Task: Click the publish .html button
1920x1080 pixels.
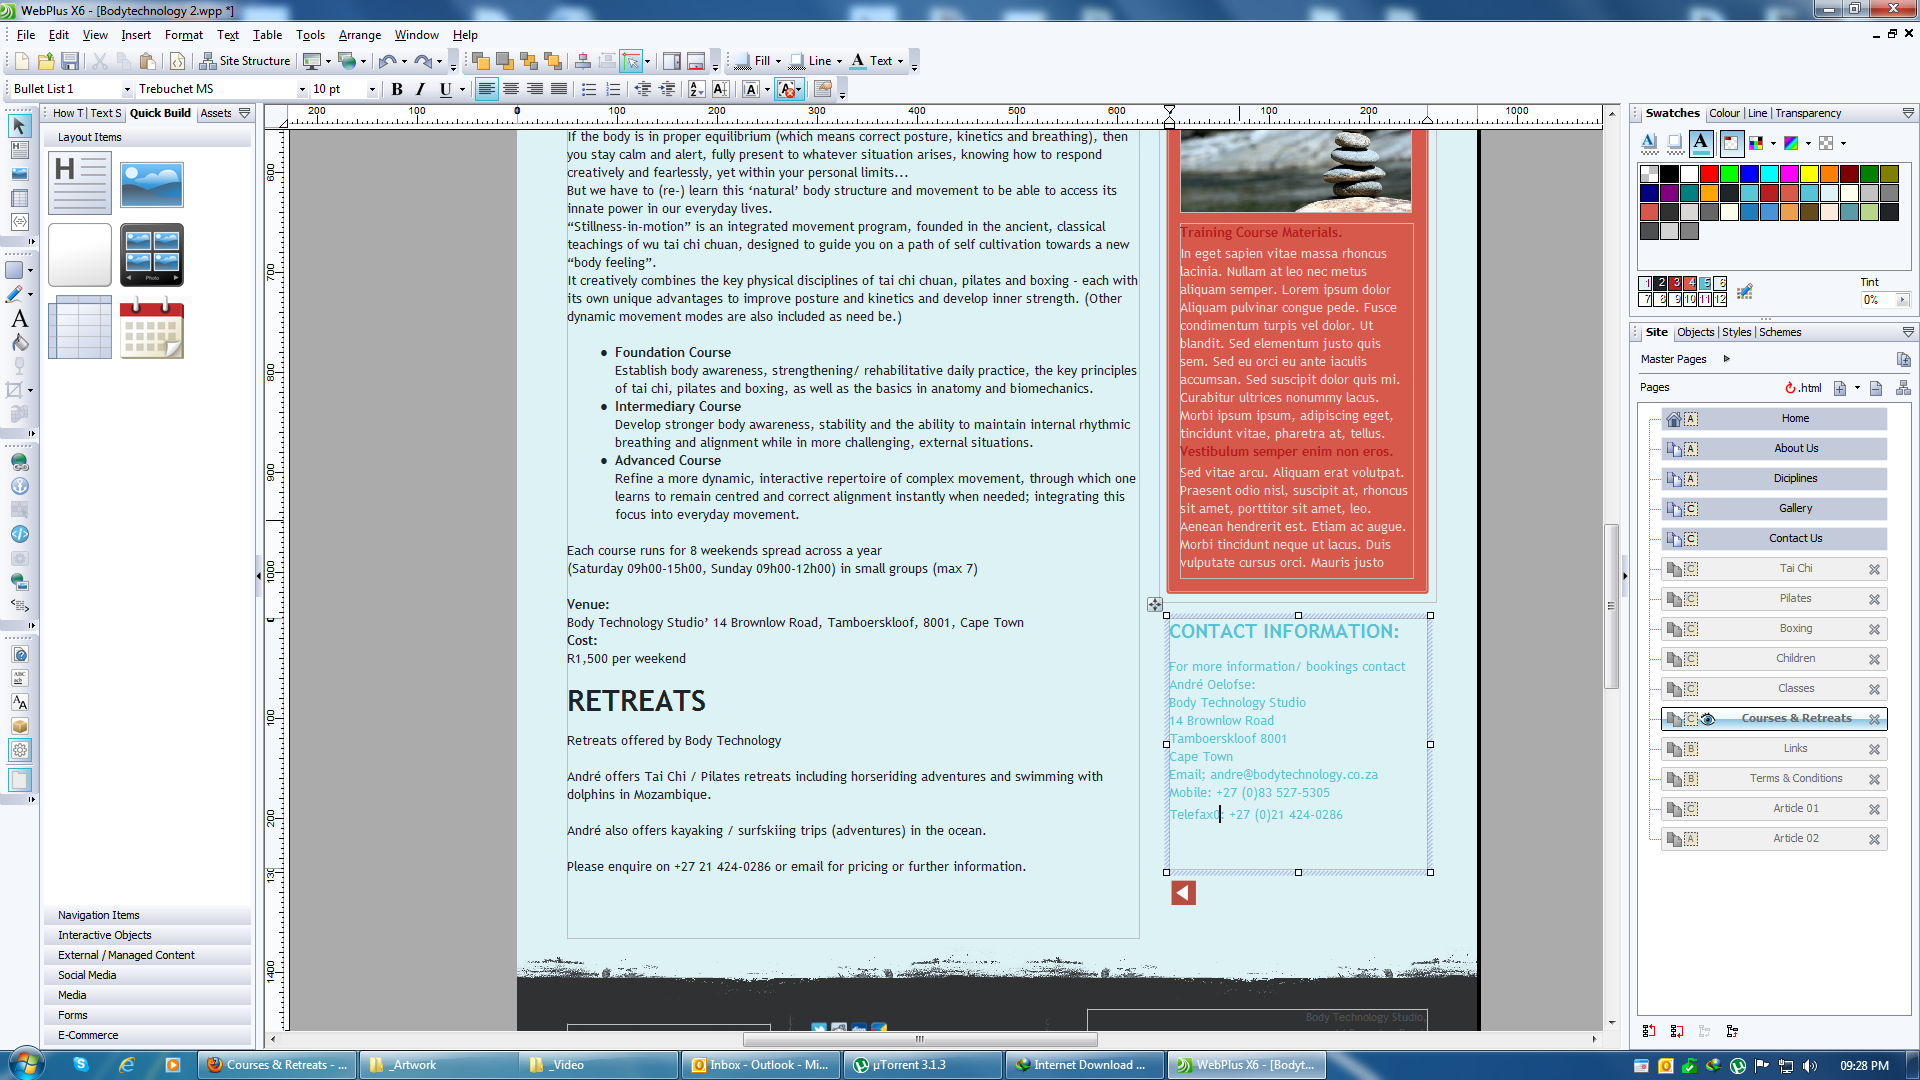Action: click(x=1804, y=388)
